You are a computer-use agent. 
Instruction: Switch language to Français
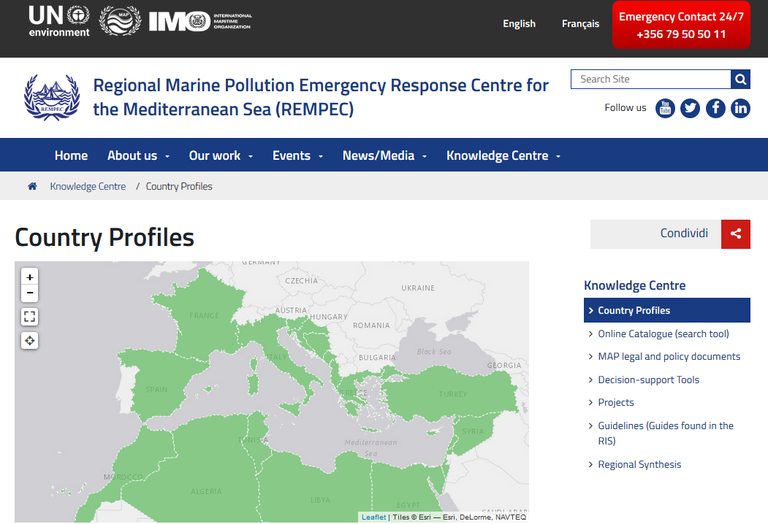point(580,24)
